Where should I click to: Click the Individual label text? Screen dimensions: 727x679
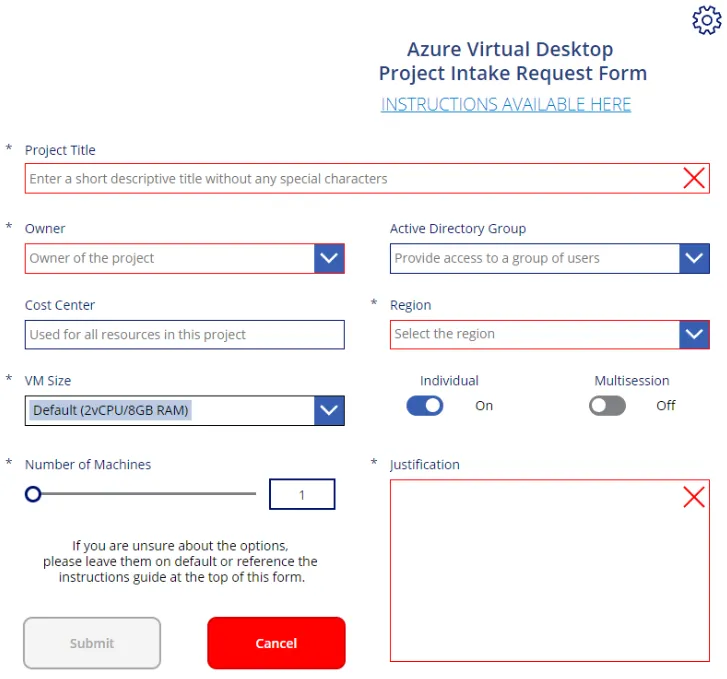[x=449, y=381]
